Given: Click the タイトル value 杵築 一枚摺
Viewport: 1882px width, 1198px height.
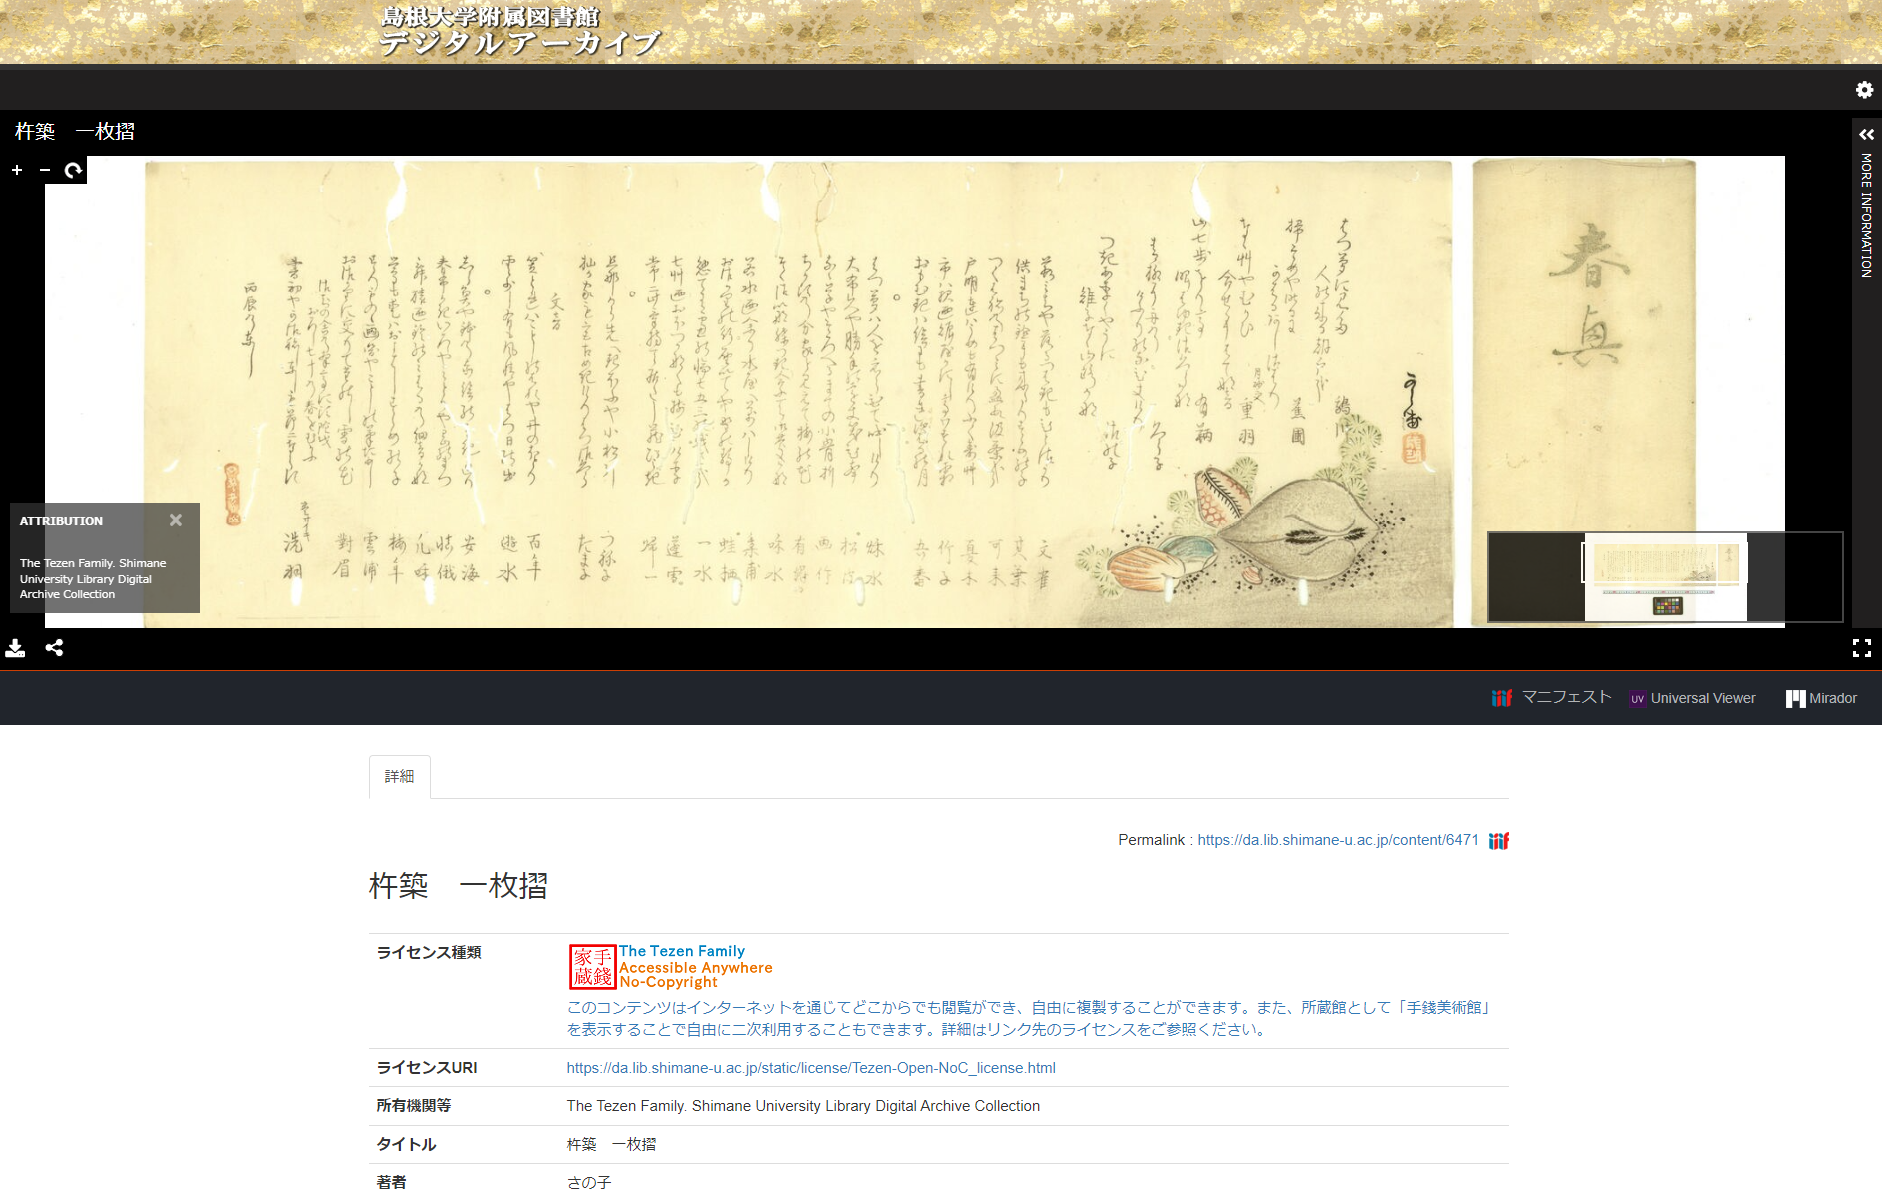Looking at the screenshot, I should [x=612, y=1144].
